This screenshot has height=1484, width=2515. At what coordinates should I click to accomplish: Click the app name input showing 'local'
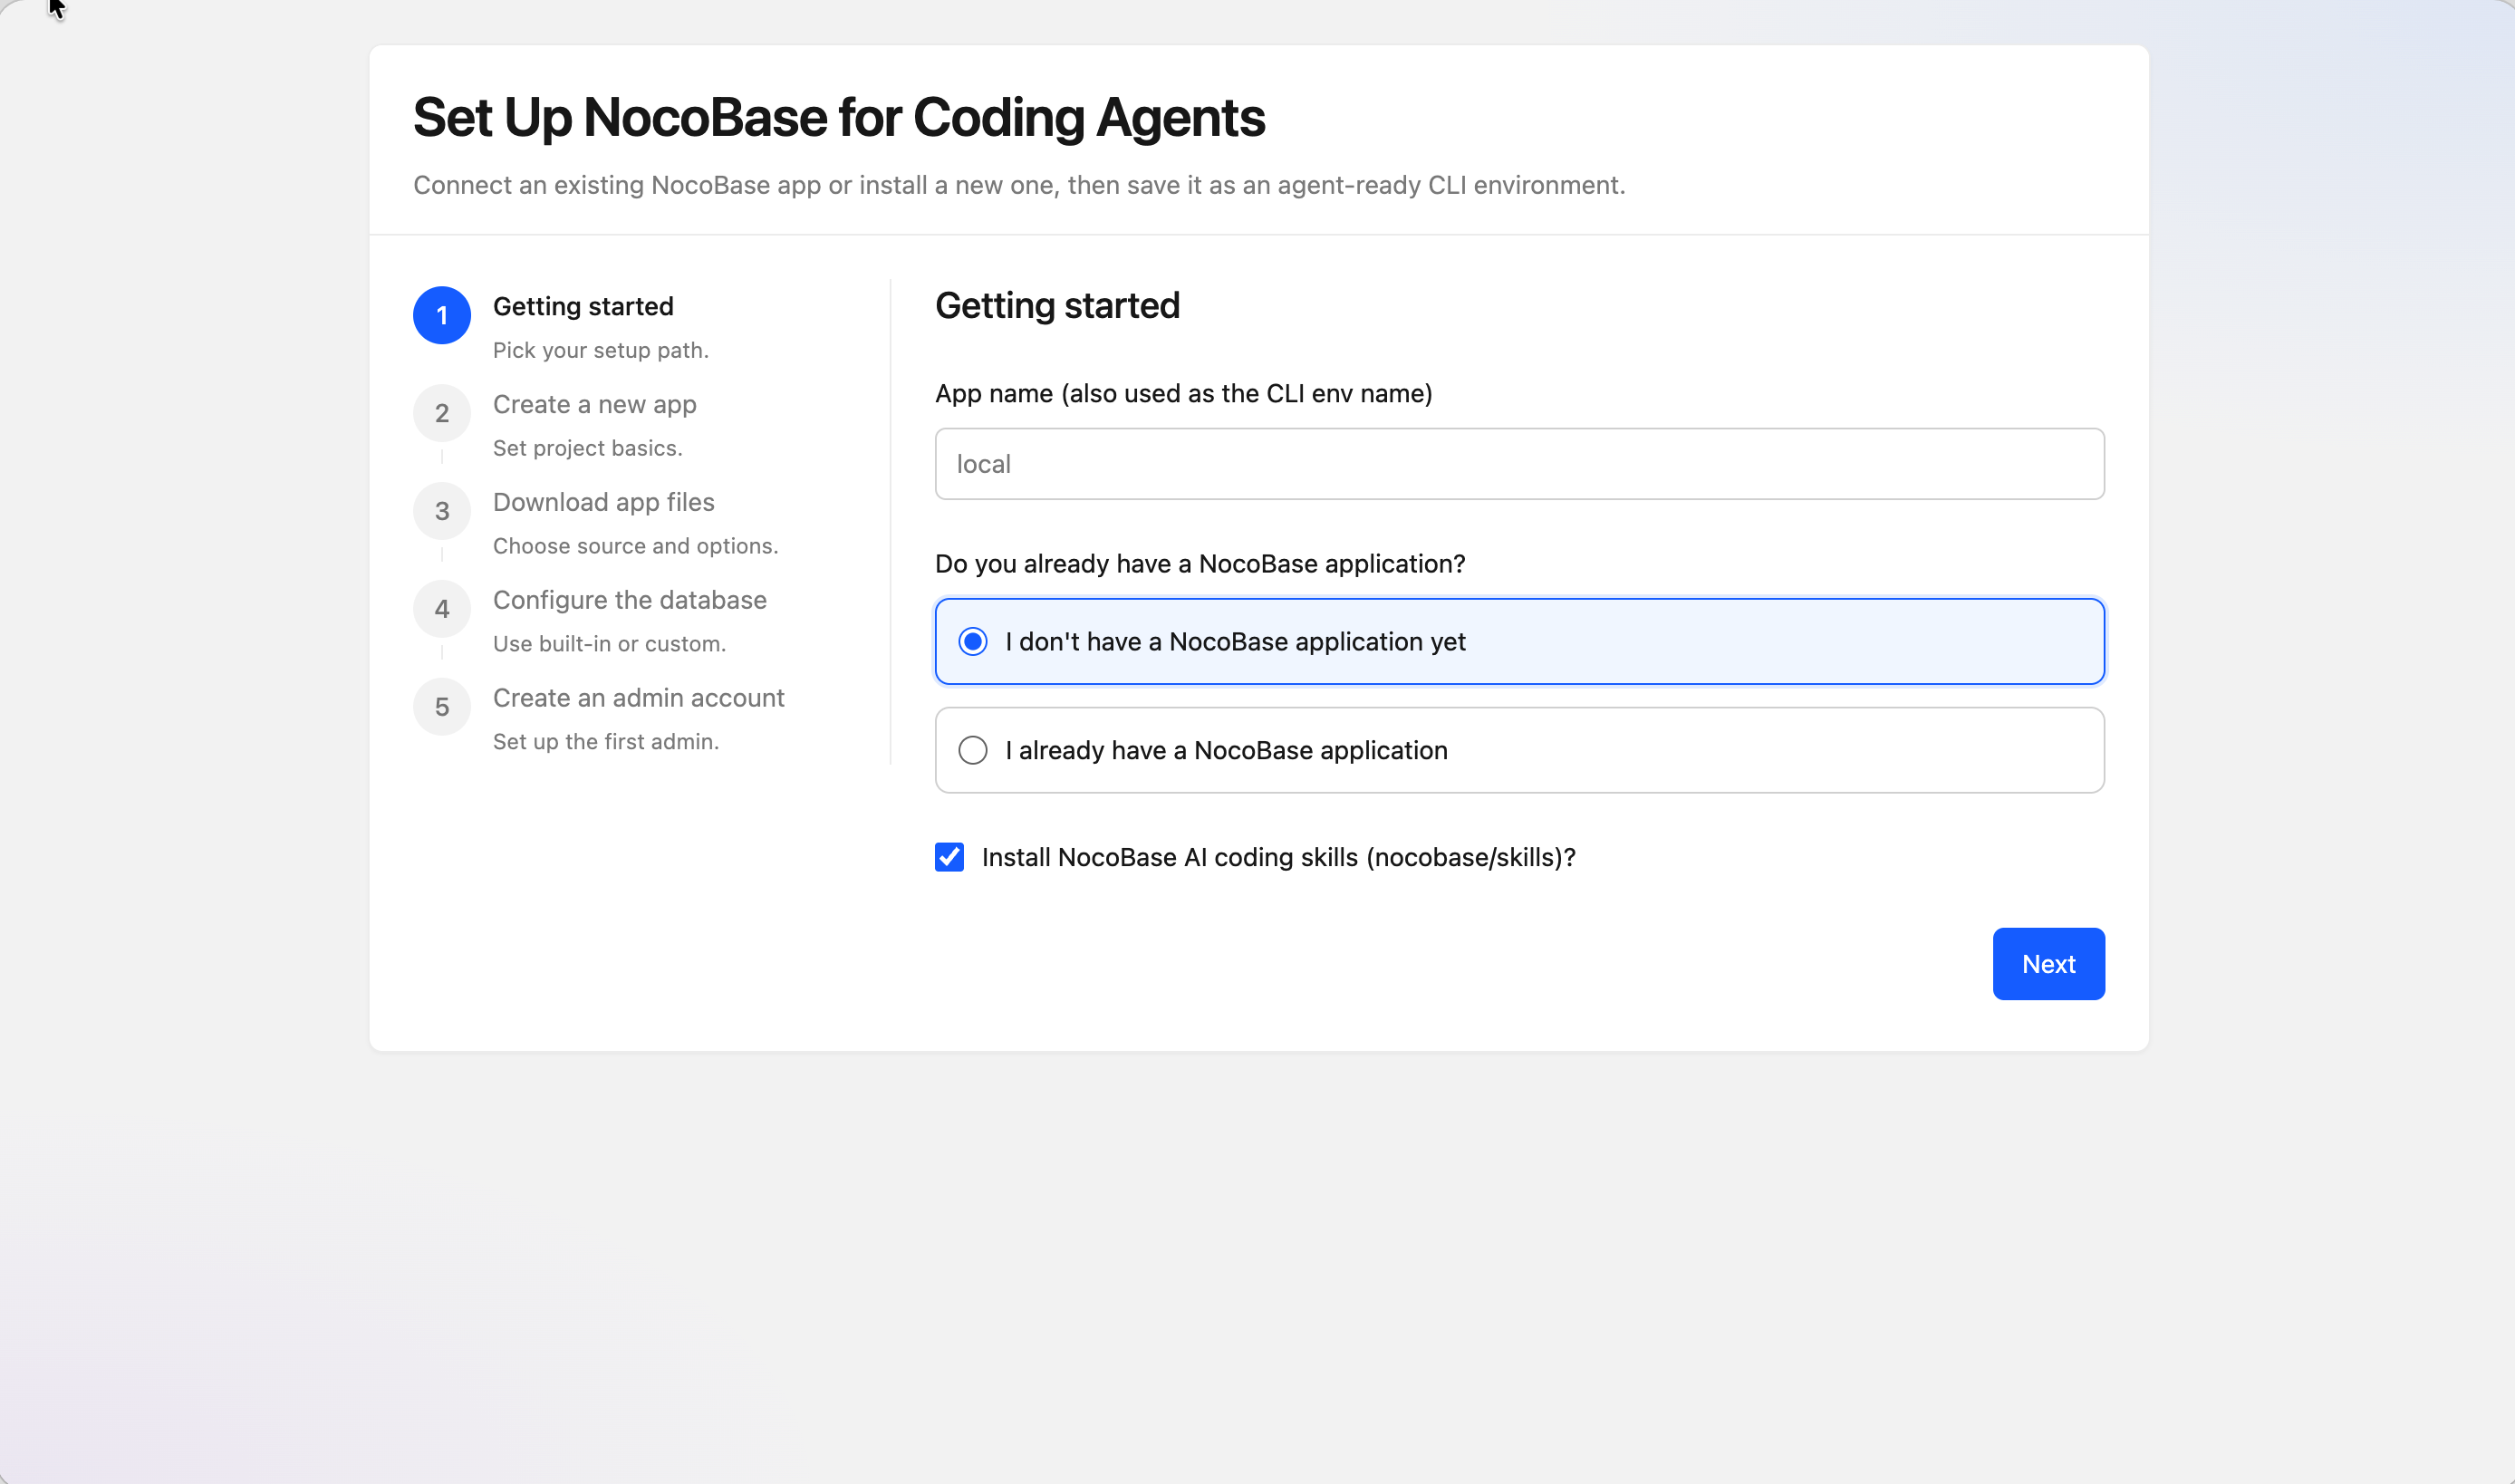1519,463
